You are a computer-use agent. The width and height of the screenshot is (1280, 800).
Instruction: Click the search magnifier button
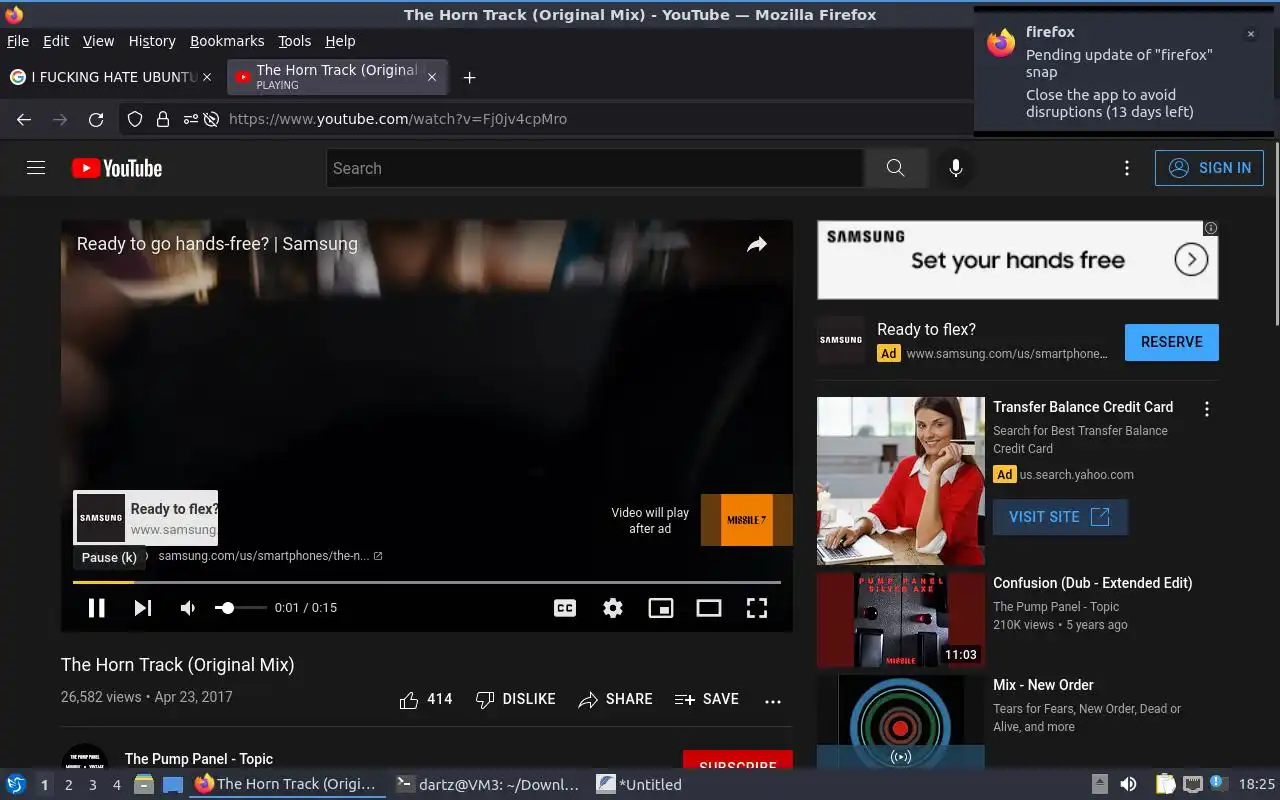point(895,168)
